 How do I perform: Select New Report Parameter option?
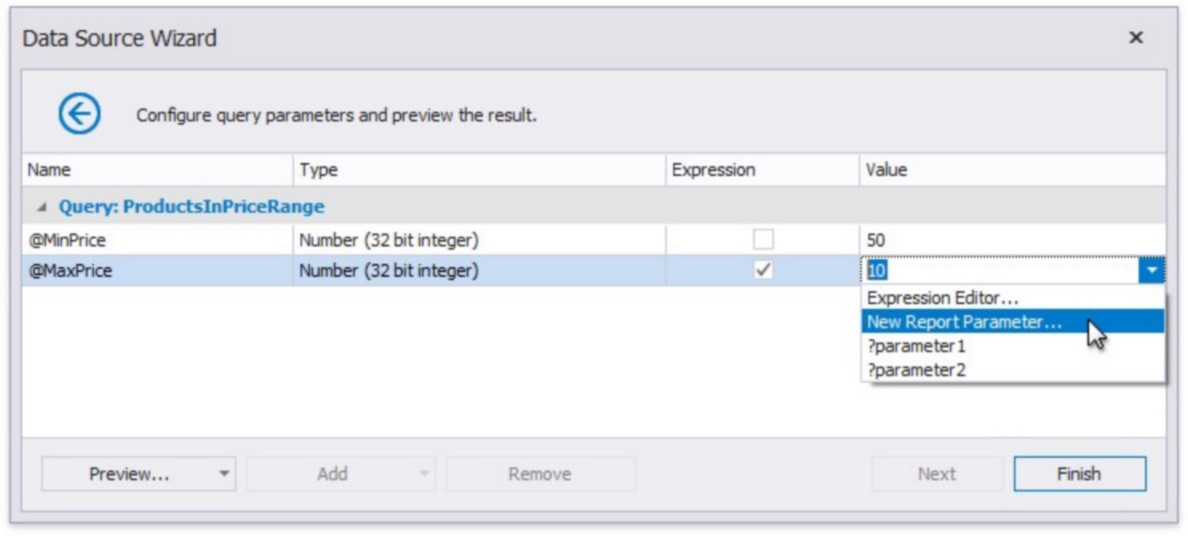tap(964, 322)
